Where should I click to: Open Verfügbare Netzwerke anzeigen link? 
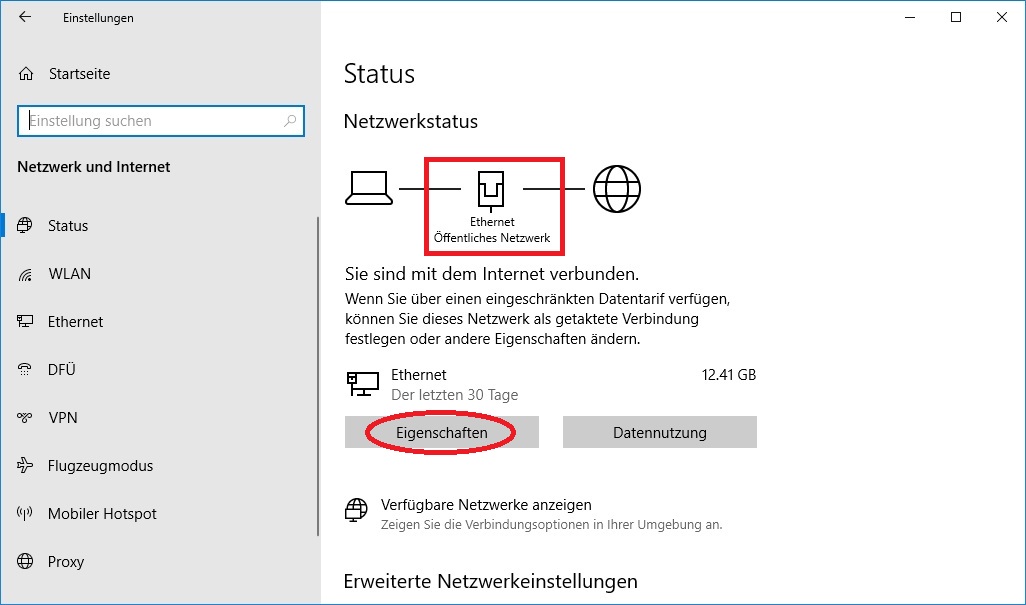pos(486,505)
